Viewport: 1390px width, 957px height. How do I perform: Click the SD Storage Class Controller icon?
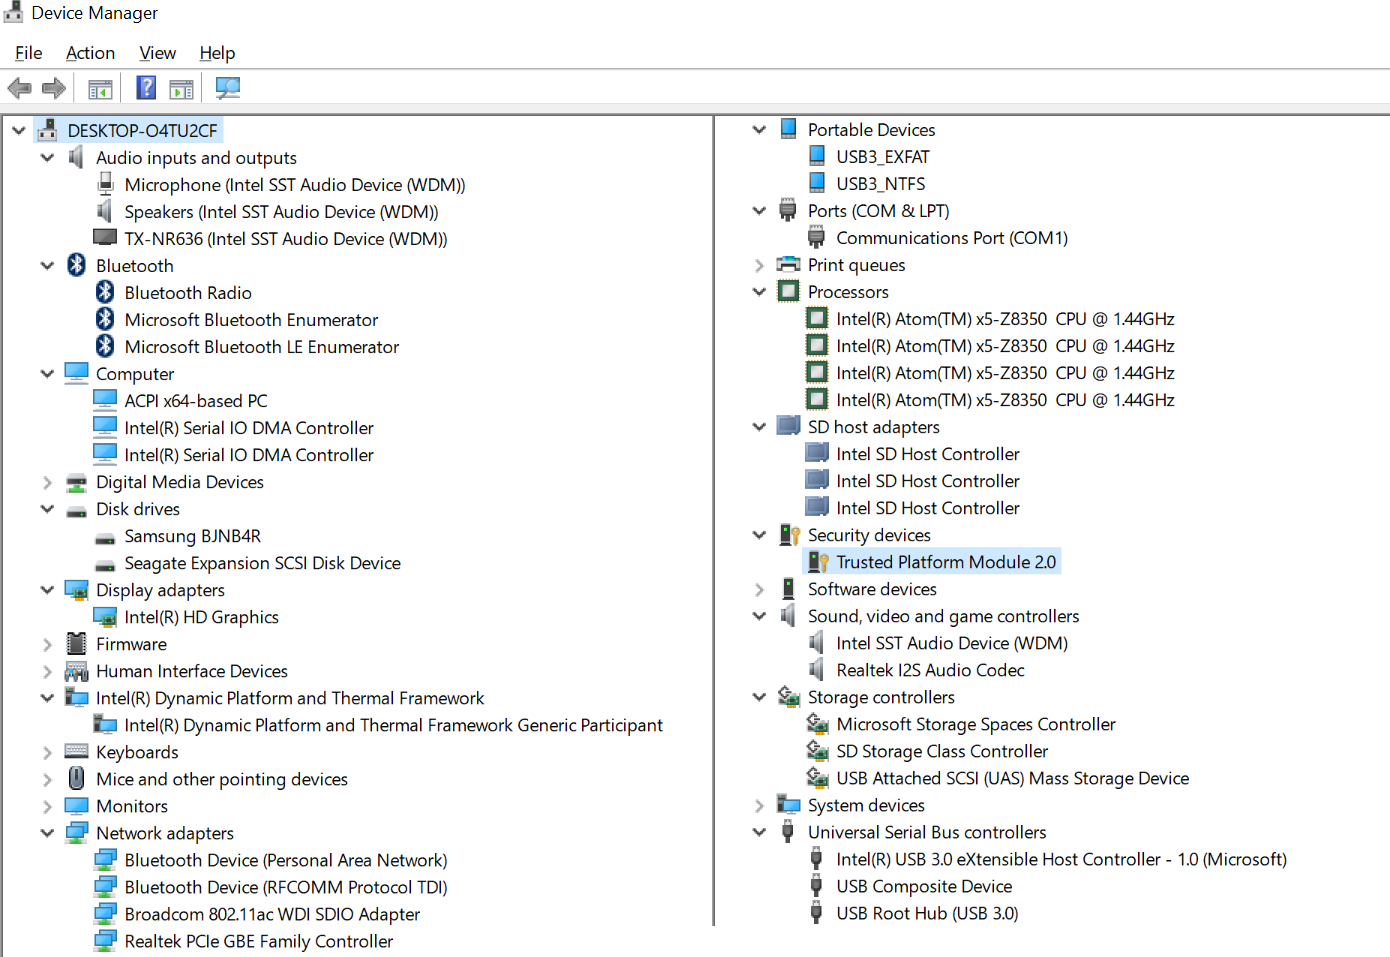(x=818, y=750)
